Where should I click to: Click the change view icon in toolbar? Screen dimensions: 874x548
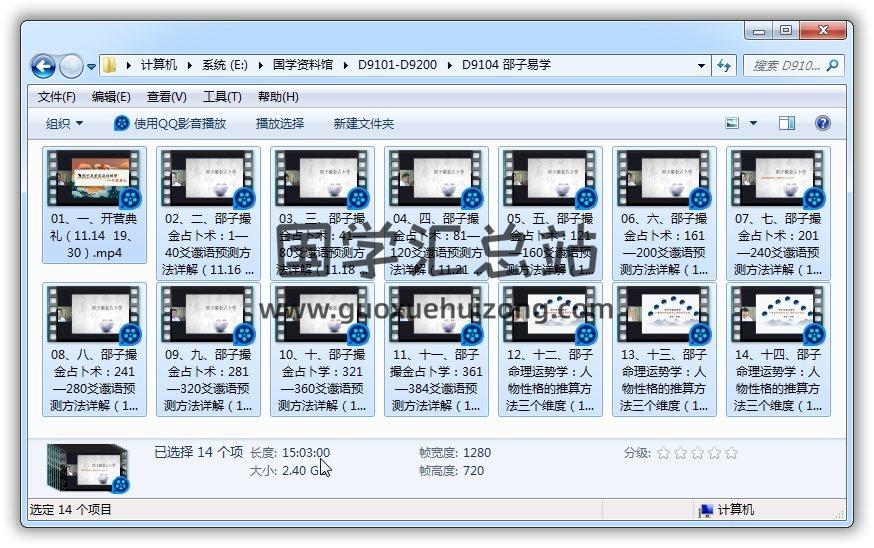(x=733, y=123)
